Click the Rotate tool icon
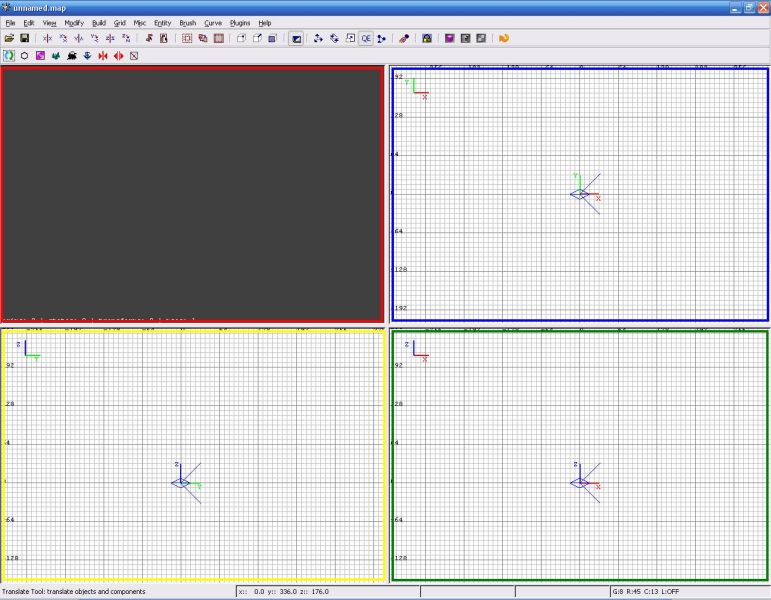Viewport: 771px width, 600px height. point(334,38)
